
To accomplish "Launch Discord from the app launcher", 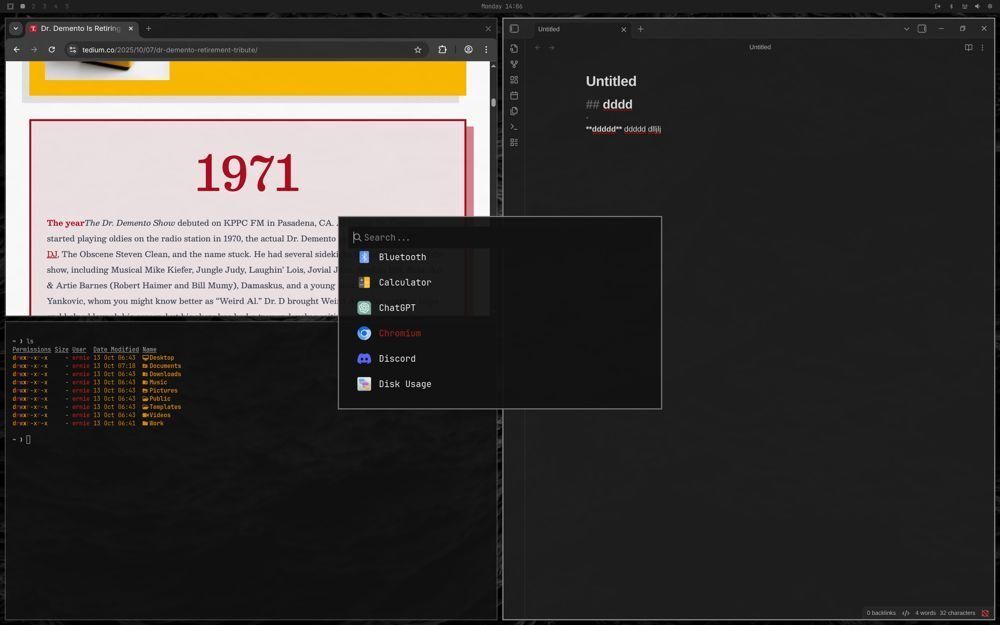I will click(396, 359).
